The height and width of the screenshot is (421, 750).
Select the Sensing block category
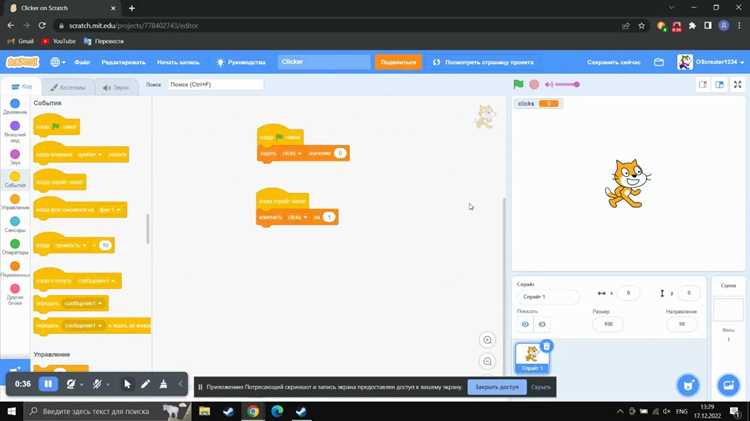[x=15, y=224]
